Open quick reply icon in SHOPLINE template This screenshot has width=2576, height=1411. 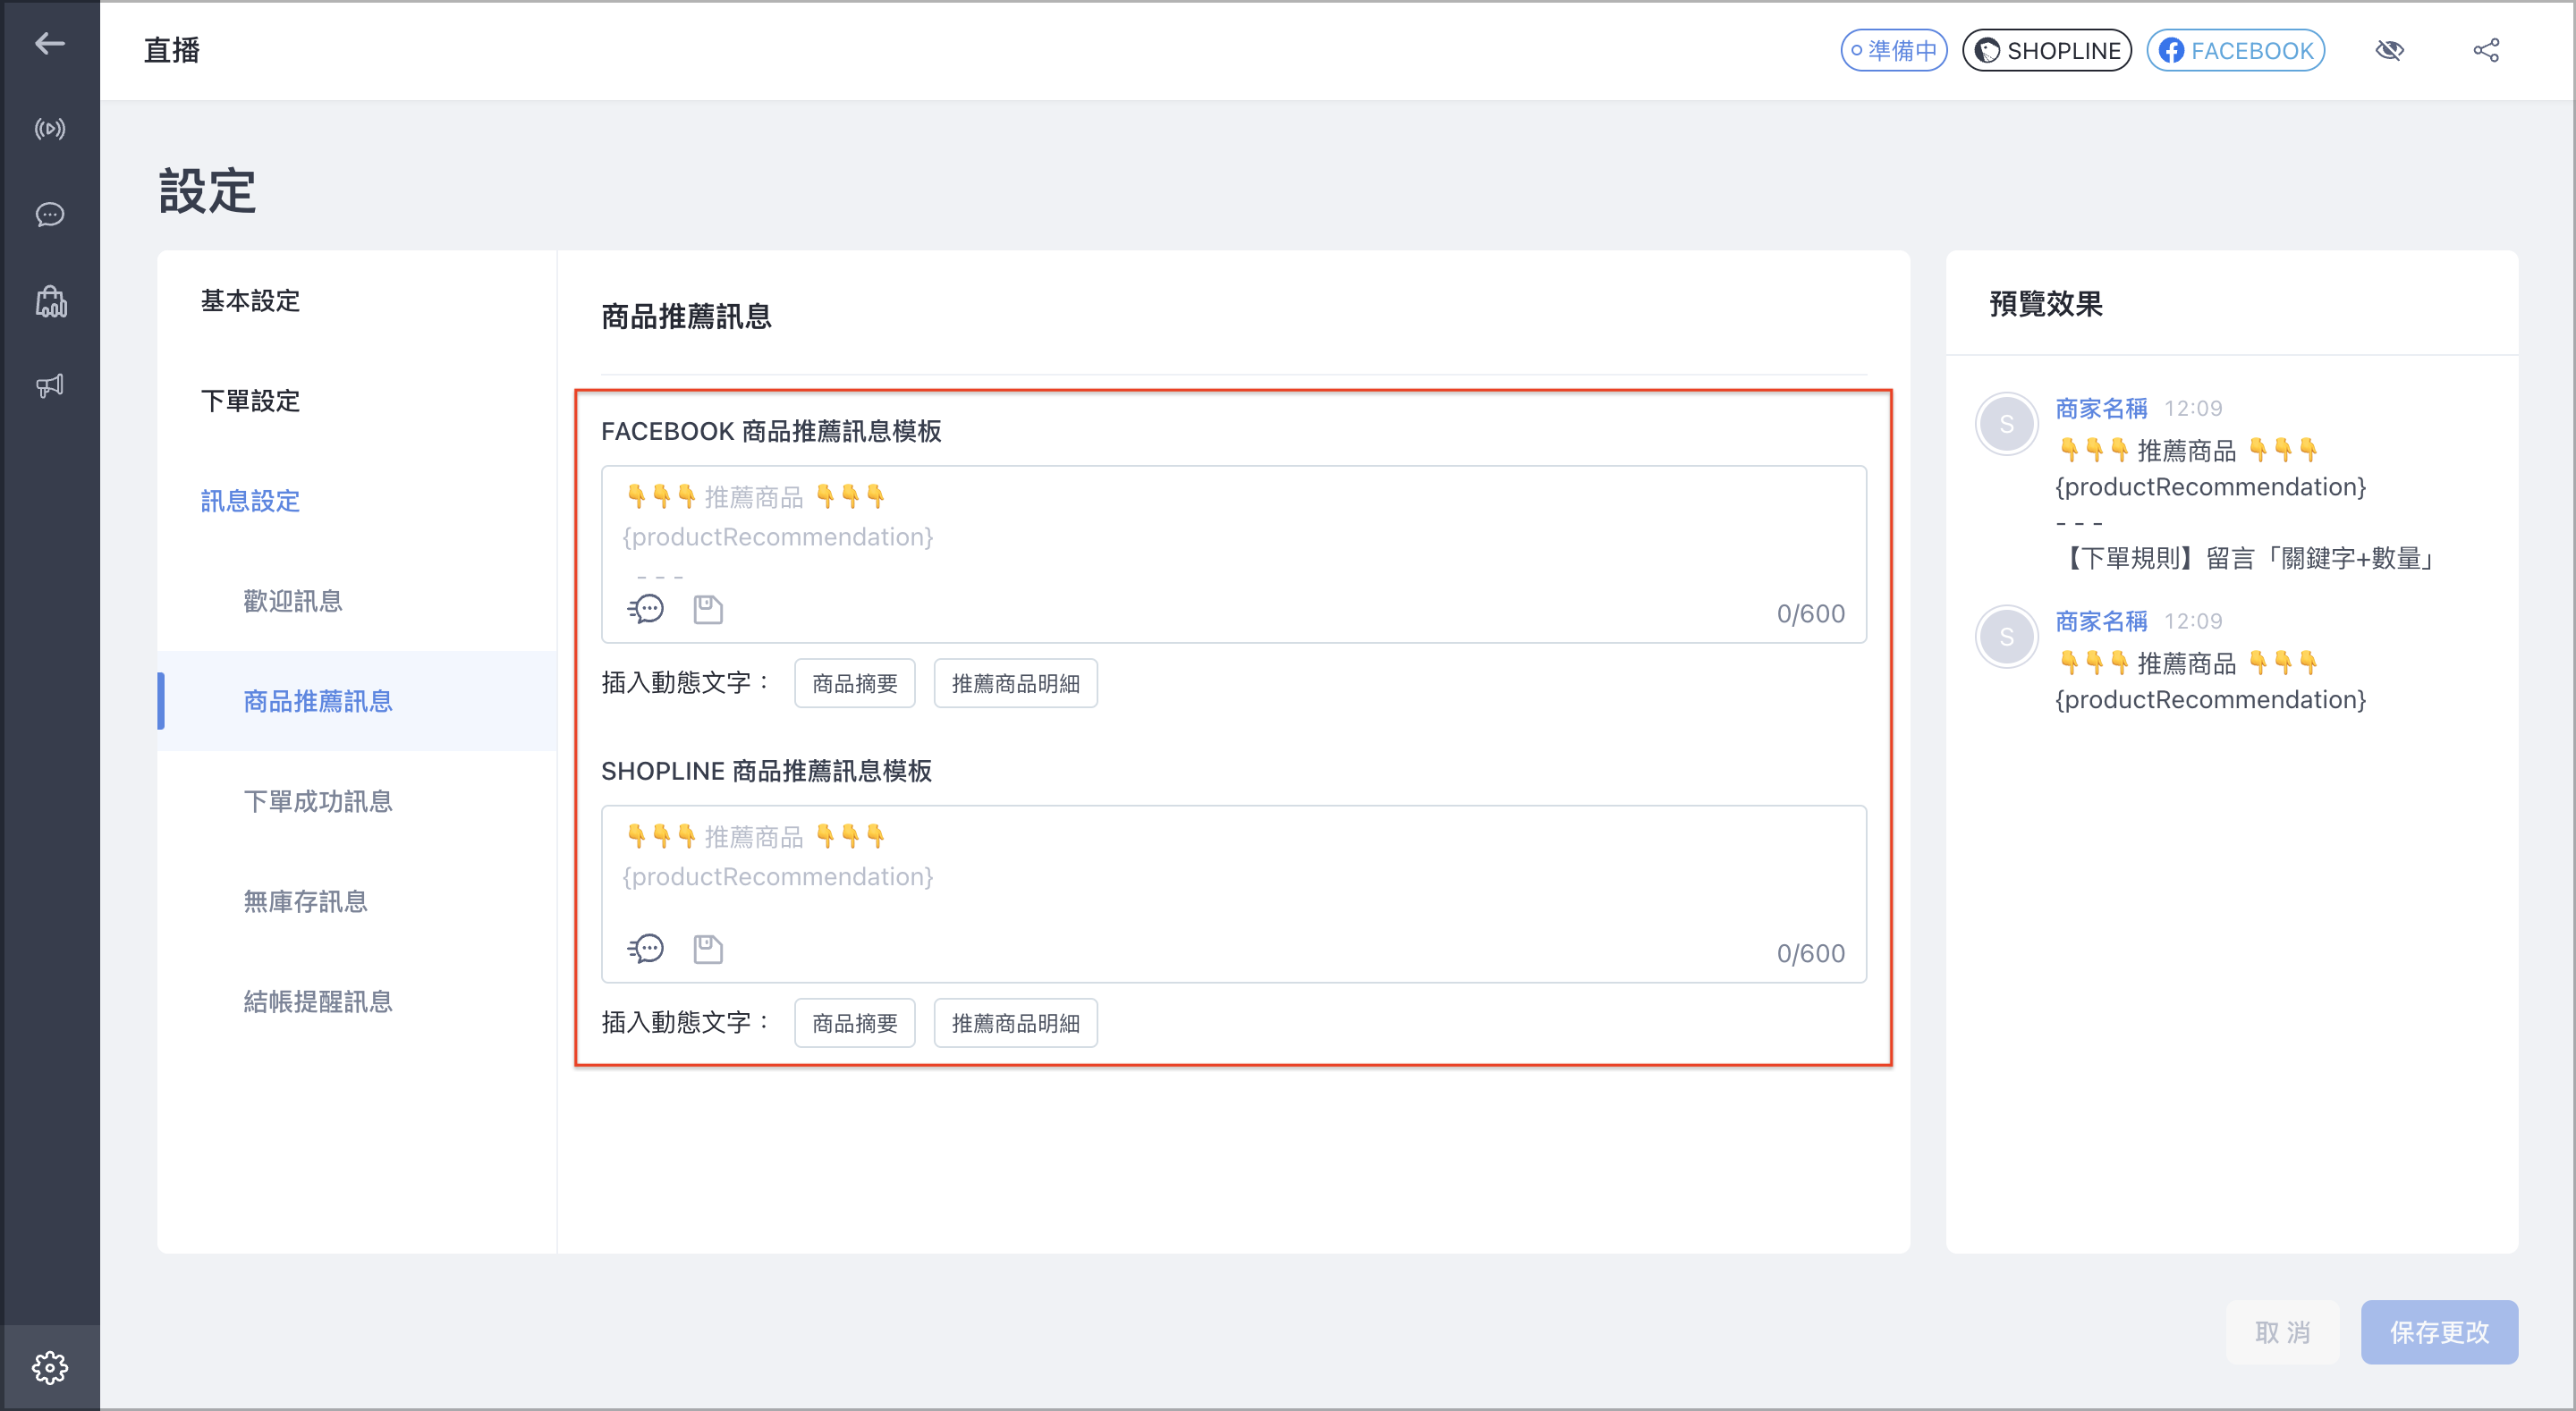pyautogui.click(x=646, y=948)
